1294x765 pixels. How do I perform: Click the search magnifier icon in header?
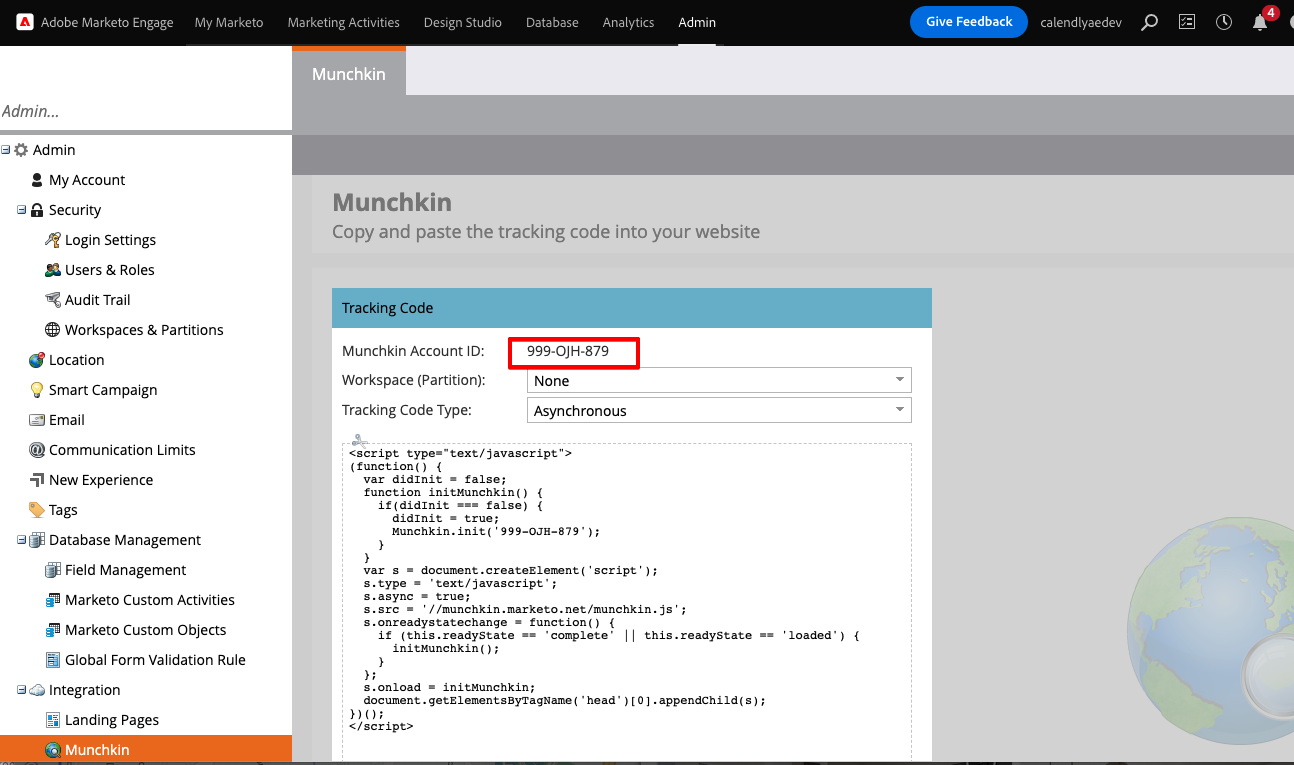tap(1150, 22)
